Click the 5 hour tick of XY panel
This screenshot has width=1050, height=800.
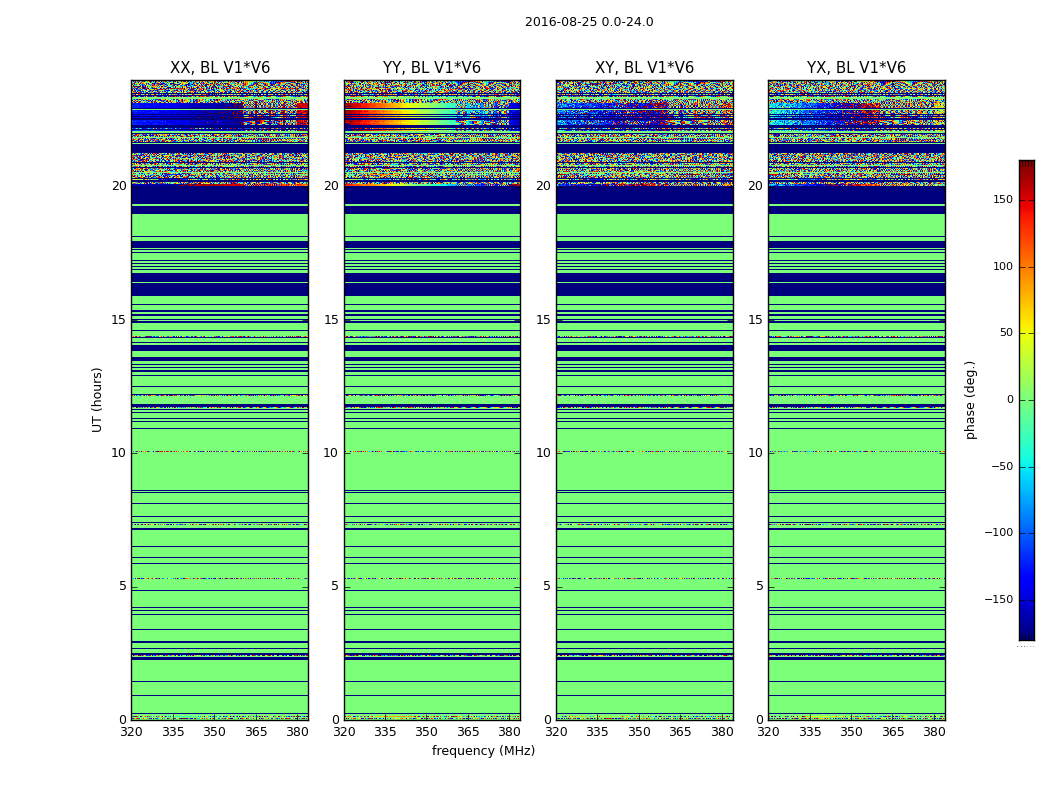point(546,586)
